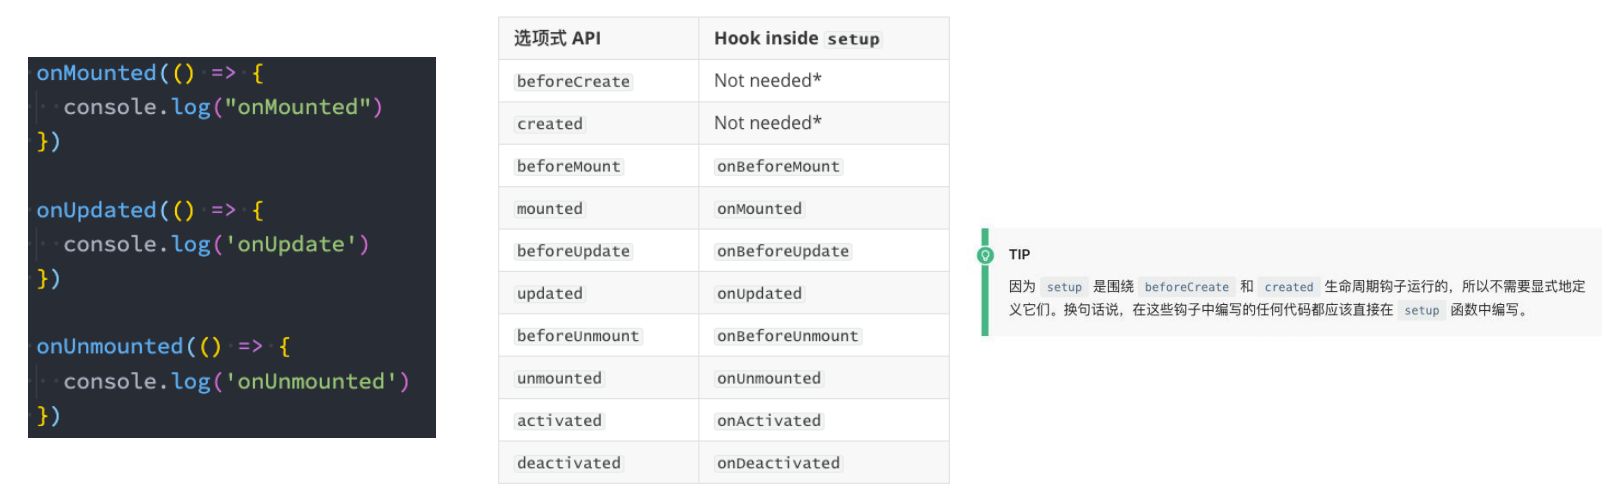Click the onUpdated function name in code
Viewport: 1616px width, 504px height.
pos(97,210)
